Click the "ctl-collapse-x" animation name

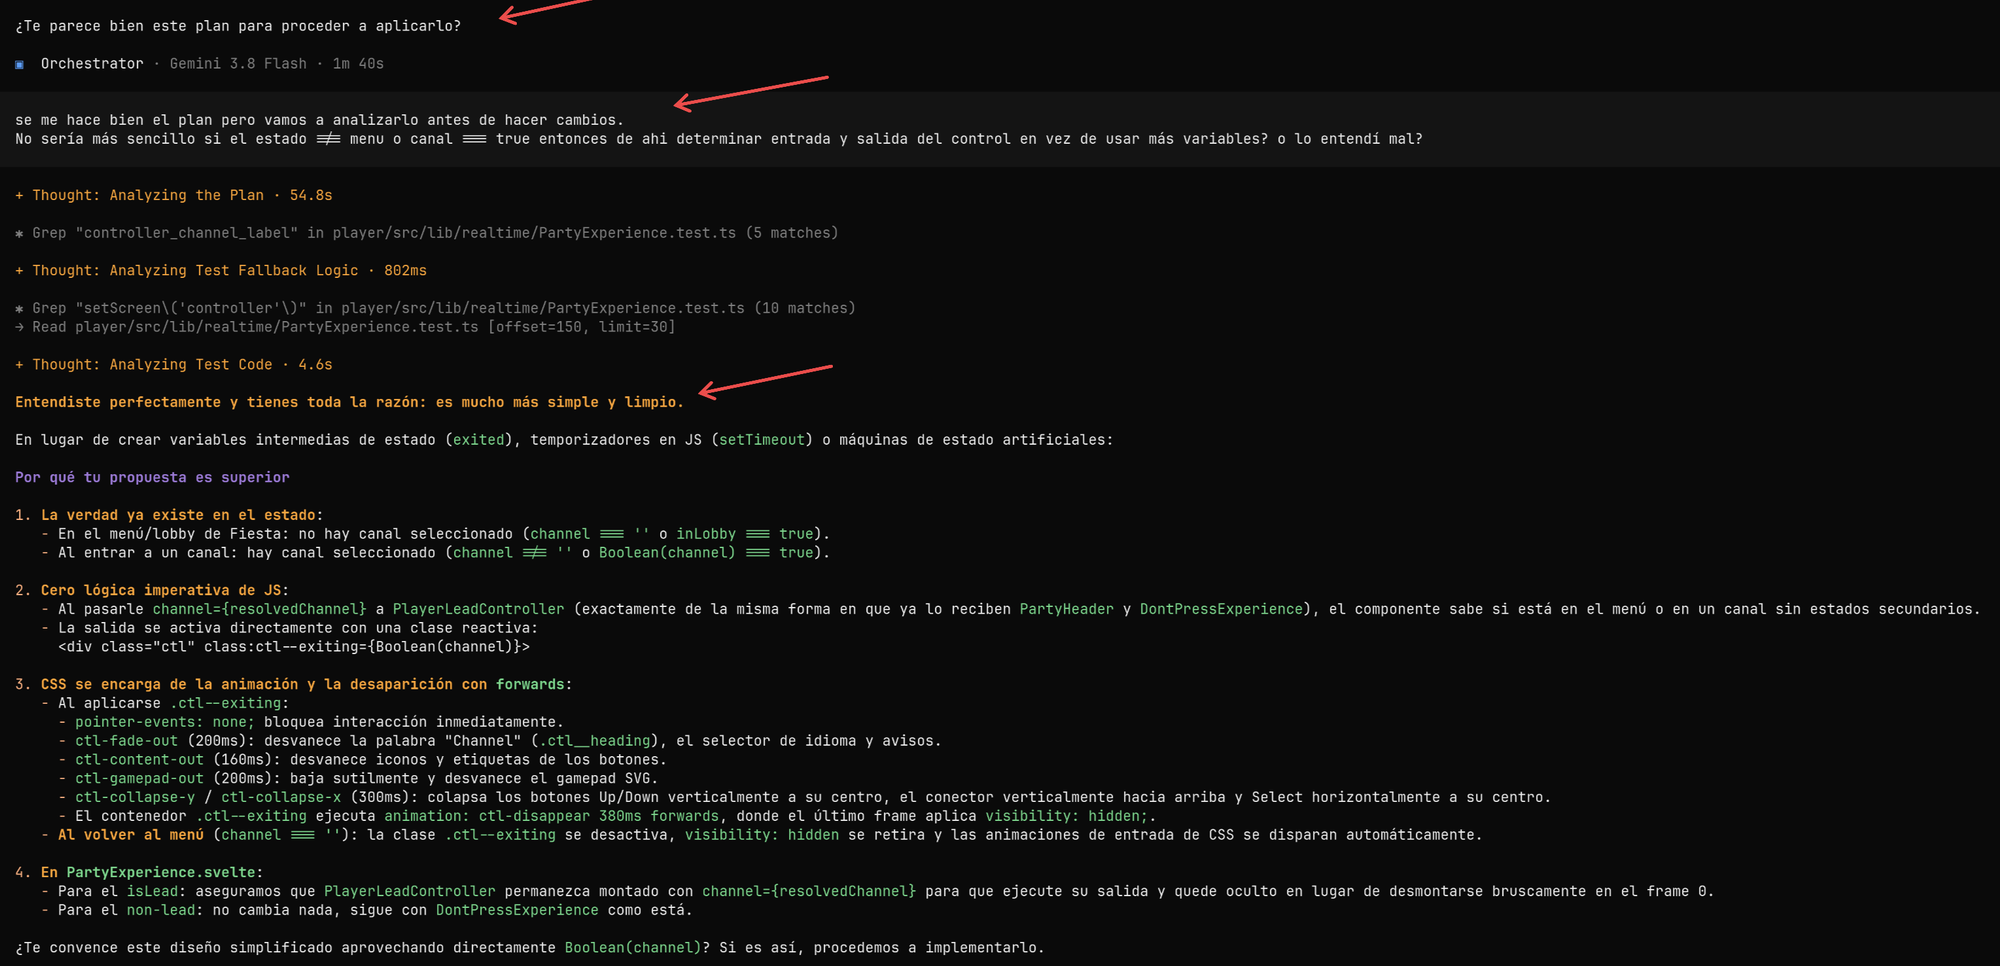coord(281,797)
